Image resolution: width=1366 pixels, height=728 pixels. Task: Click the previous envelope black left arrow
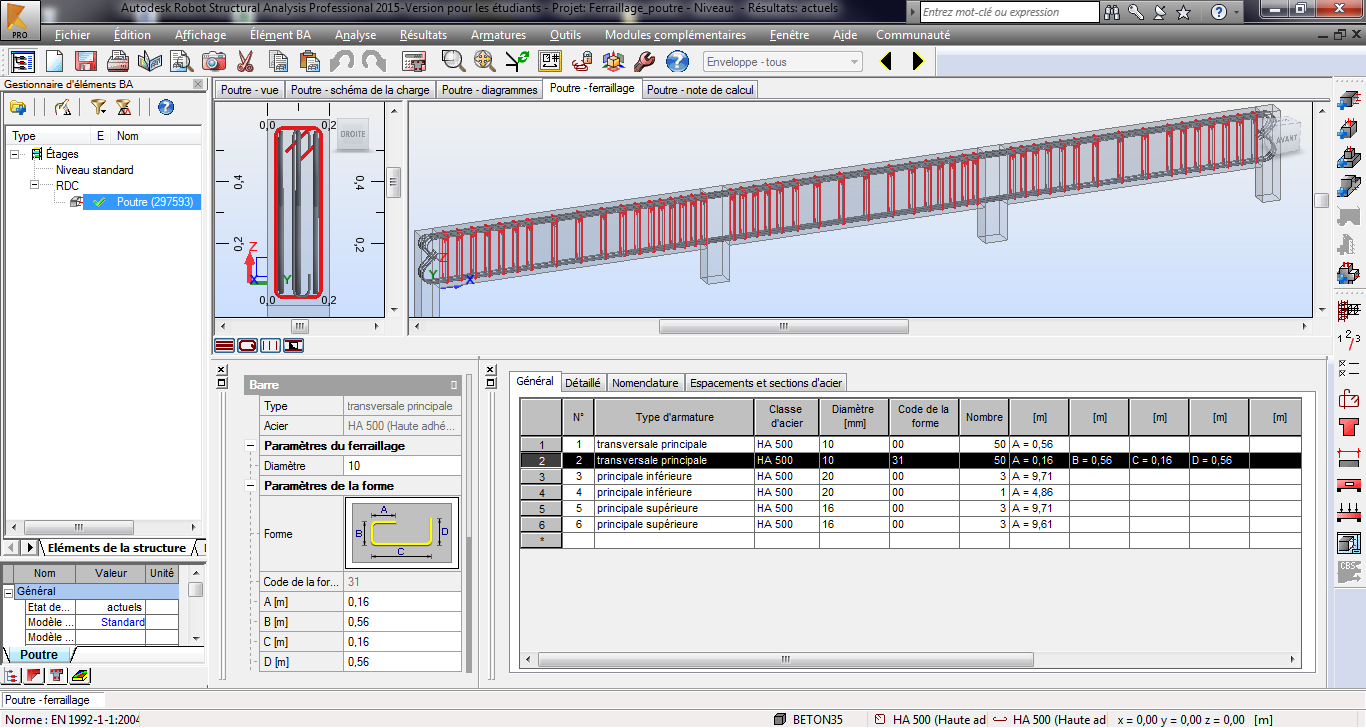[886, 62]
